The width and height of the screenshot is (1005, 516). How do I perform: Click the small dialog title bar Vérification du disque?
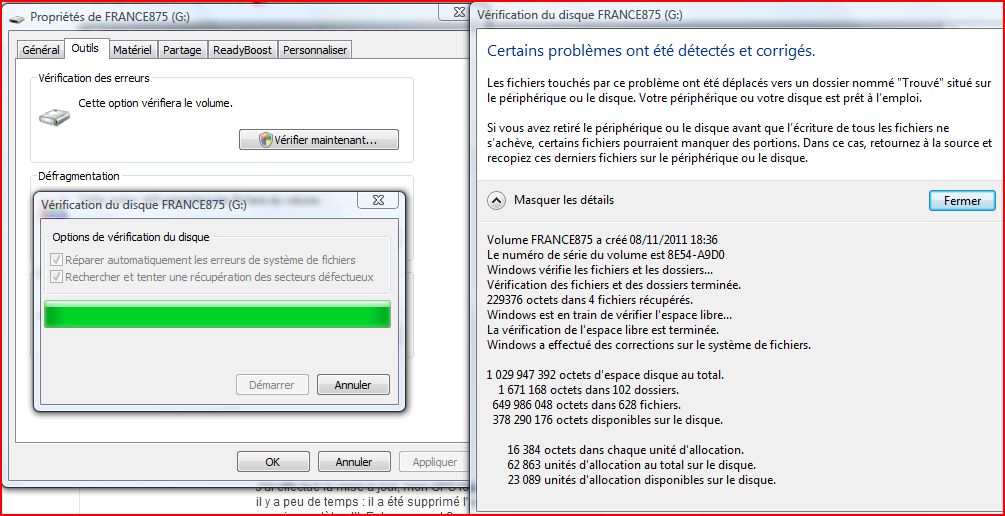point(144,204)
